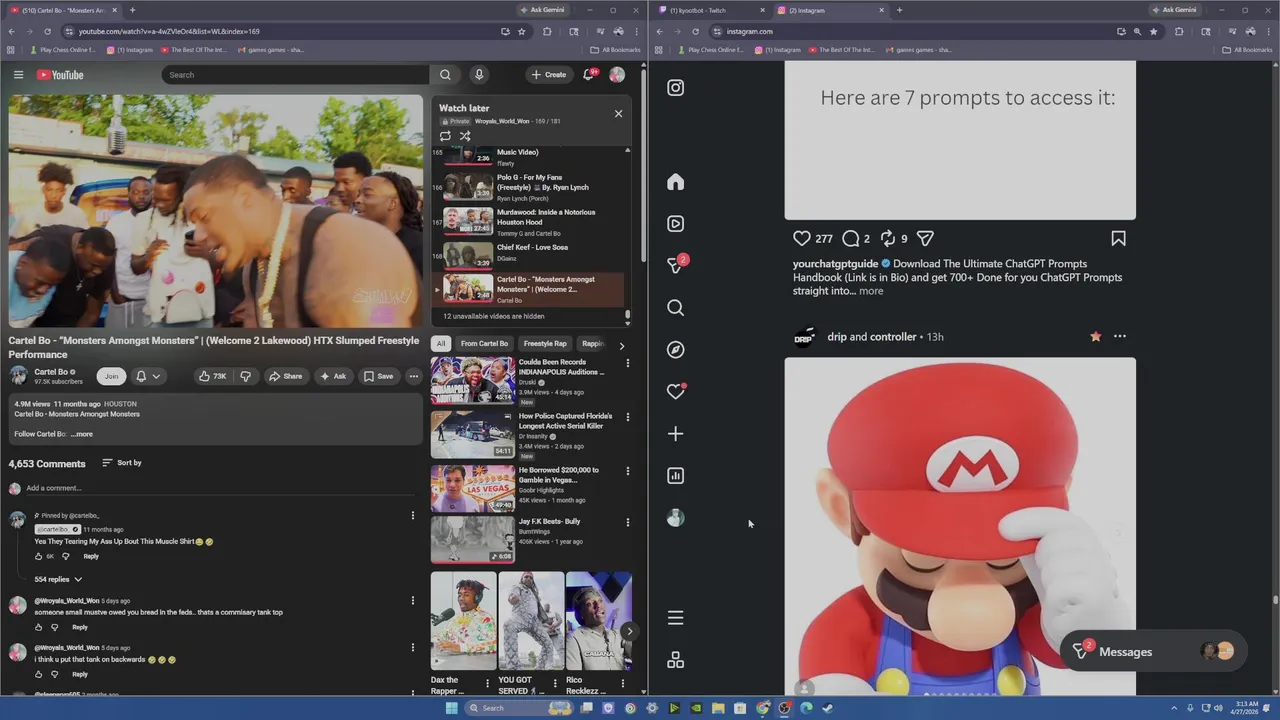Viewport: 1280px width, 720px height.
Task: Like the video with 73K thumbs up
Action: tap(212, 376)
